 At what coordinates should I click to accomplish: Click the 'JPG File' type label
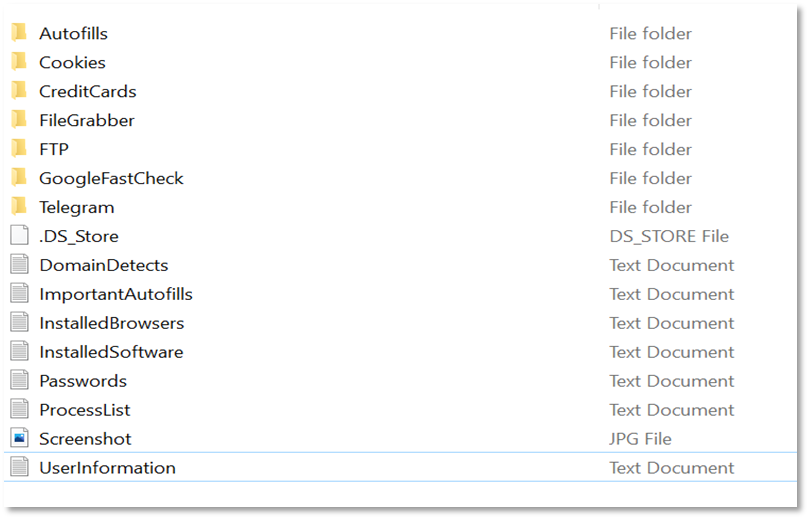pyautogui.click(x=640, y=438)
